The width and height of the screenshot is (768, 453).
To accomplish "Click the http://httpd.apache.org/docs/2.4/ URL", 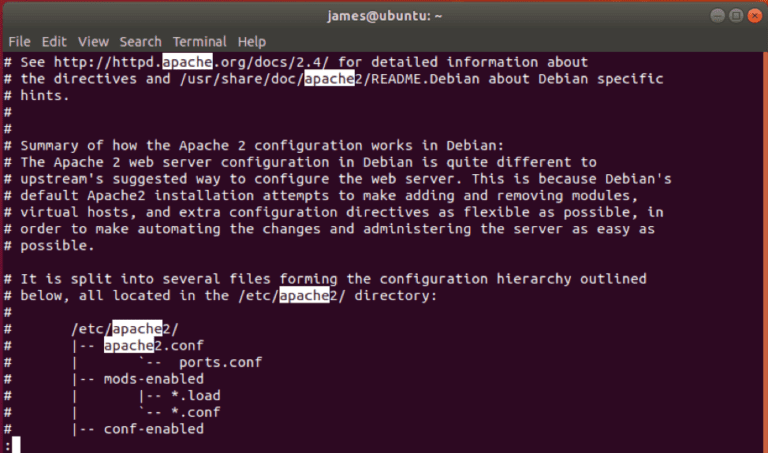I will (192, 62).
